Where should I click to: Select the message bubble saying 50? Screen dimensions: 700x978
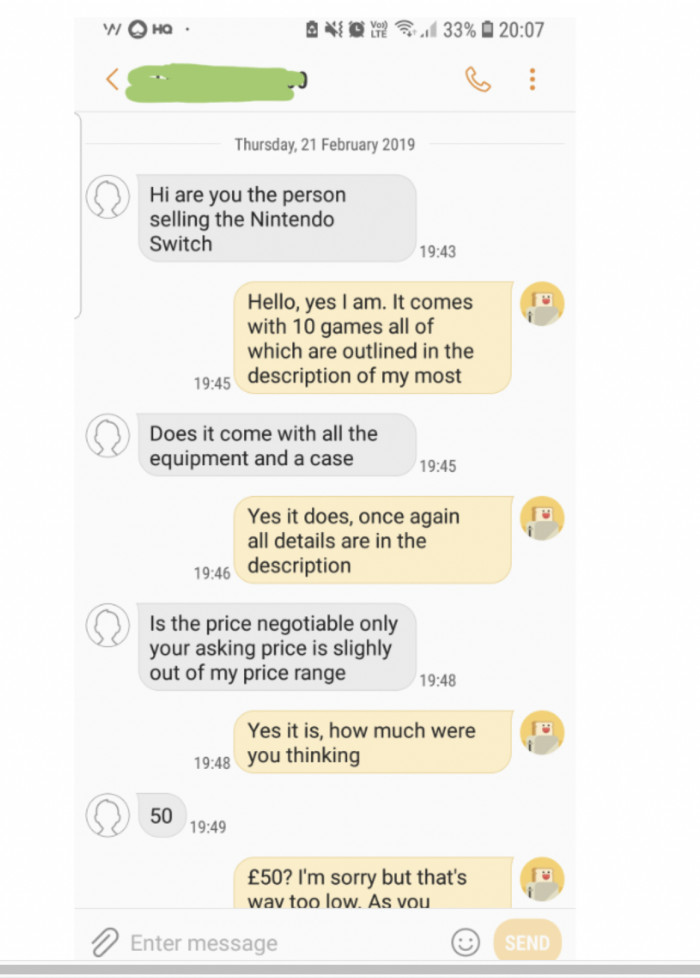[x=161, y=816]
